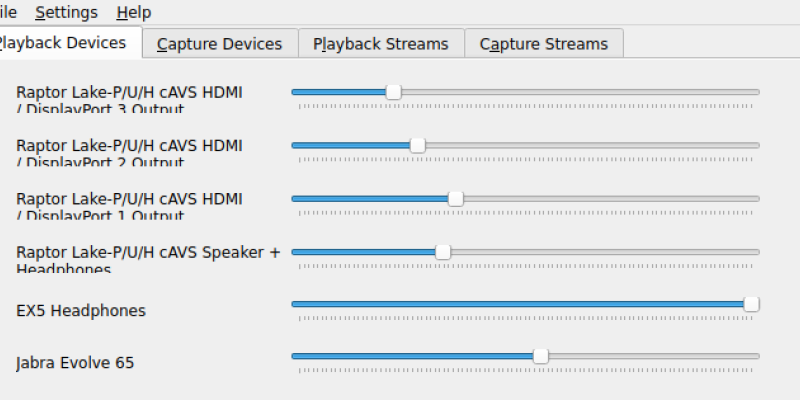Click the DisplayPort 3 Output volume slider handle
The width and height of the screenshot is (800, 400).
click(x=393, y=92)
